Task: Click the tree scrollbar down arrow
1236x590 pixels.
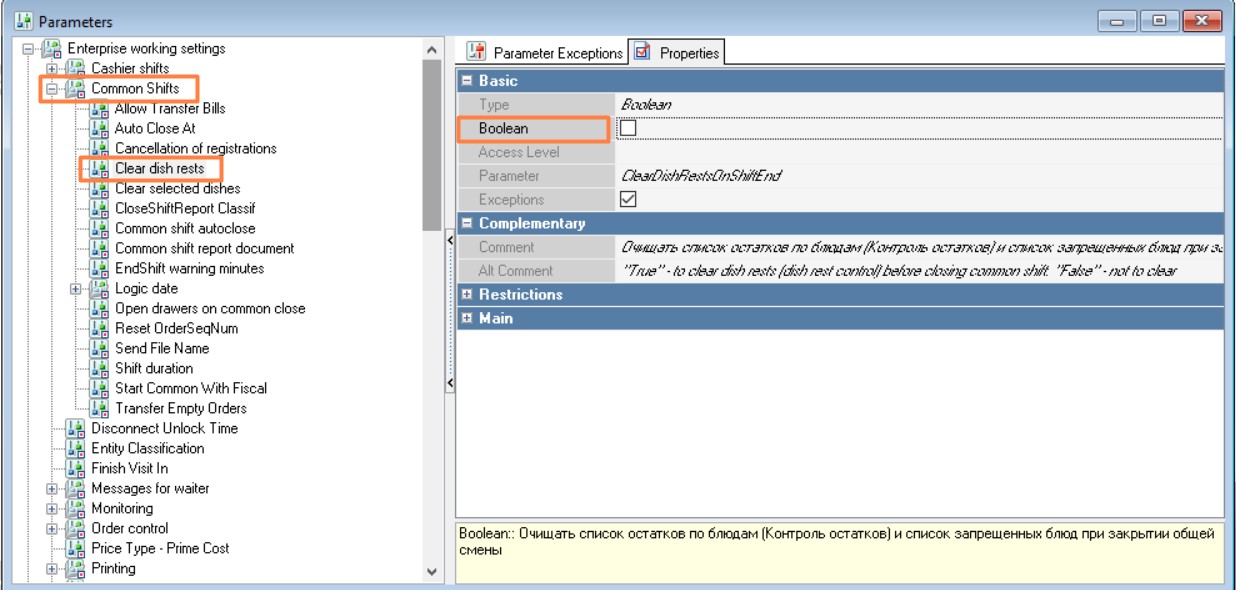Action: coord(431,572)
